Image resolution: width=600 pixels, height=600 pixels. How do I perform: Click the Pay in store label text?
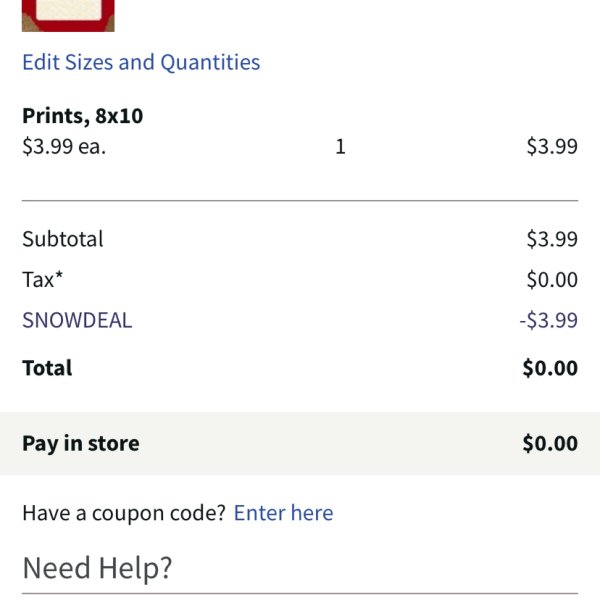click(x=81, y=444)
